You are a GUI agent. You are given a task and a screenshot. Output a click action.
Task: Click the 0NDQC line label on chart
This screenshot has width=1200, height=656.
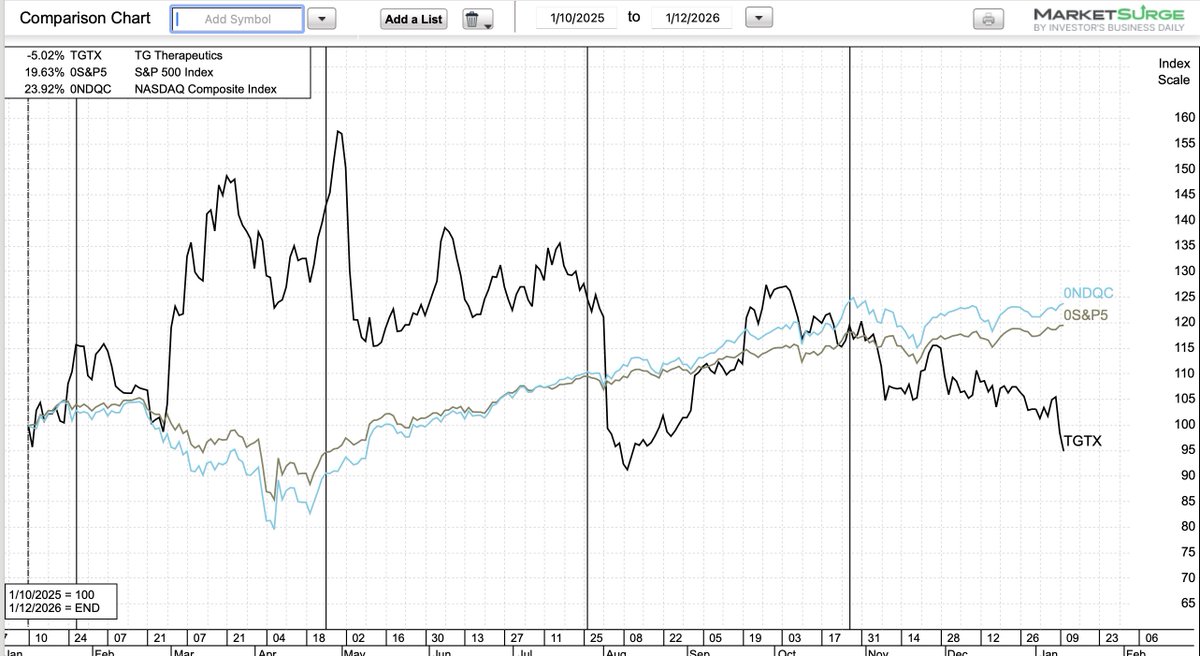[x=1088, y=293]
